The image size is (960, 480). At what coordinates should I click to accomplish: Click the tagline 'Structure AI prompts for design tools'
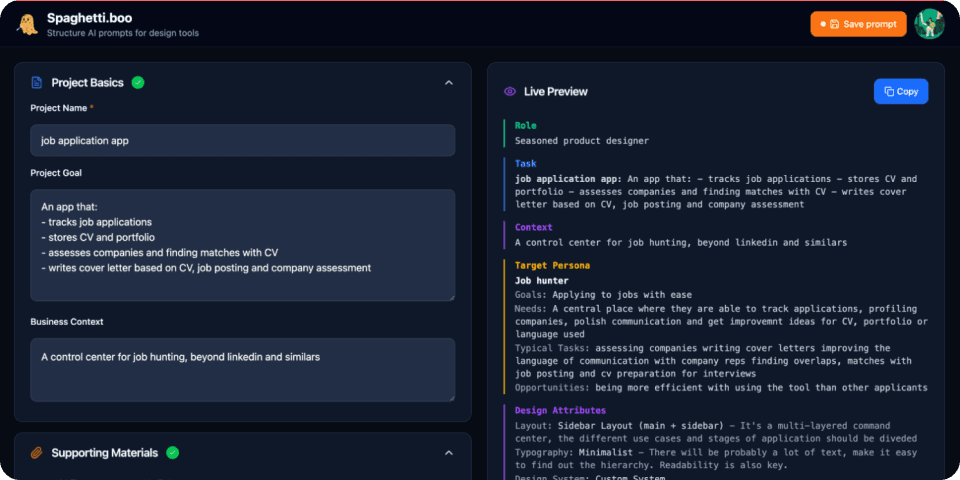(122, 33)
